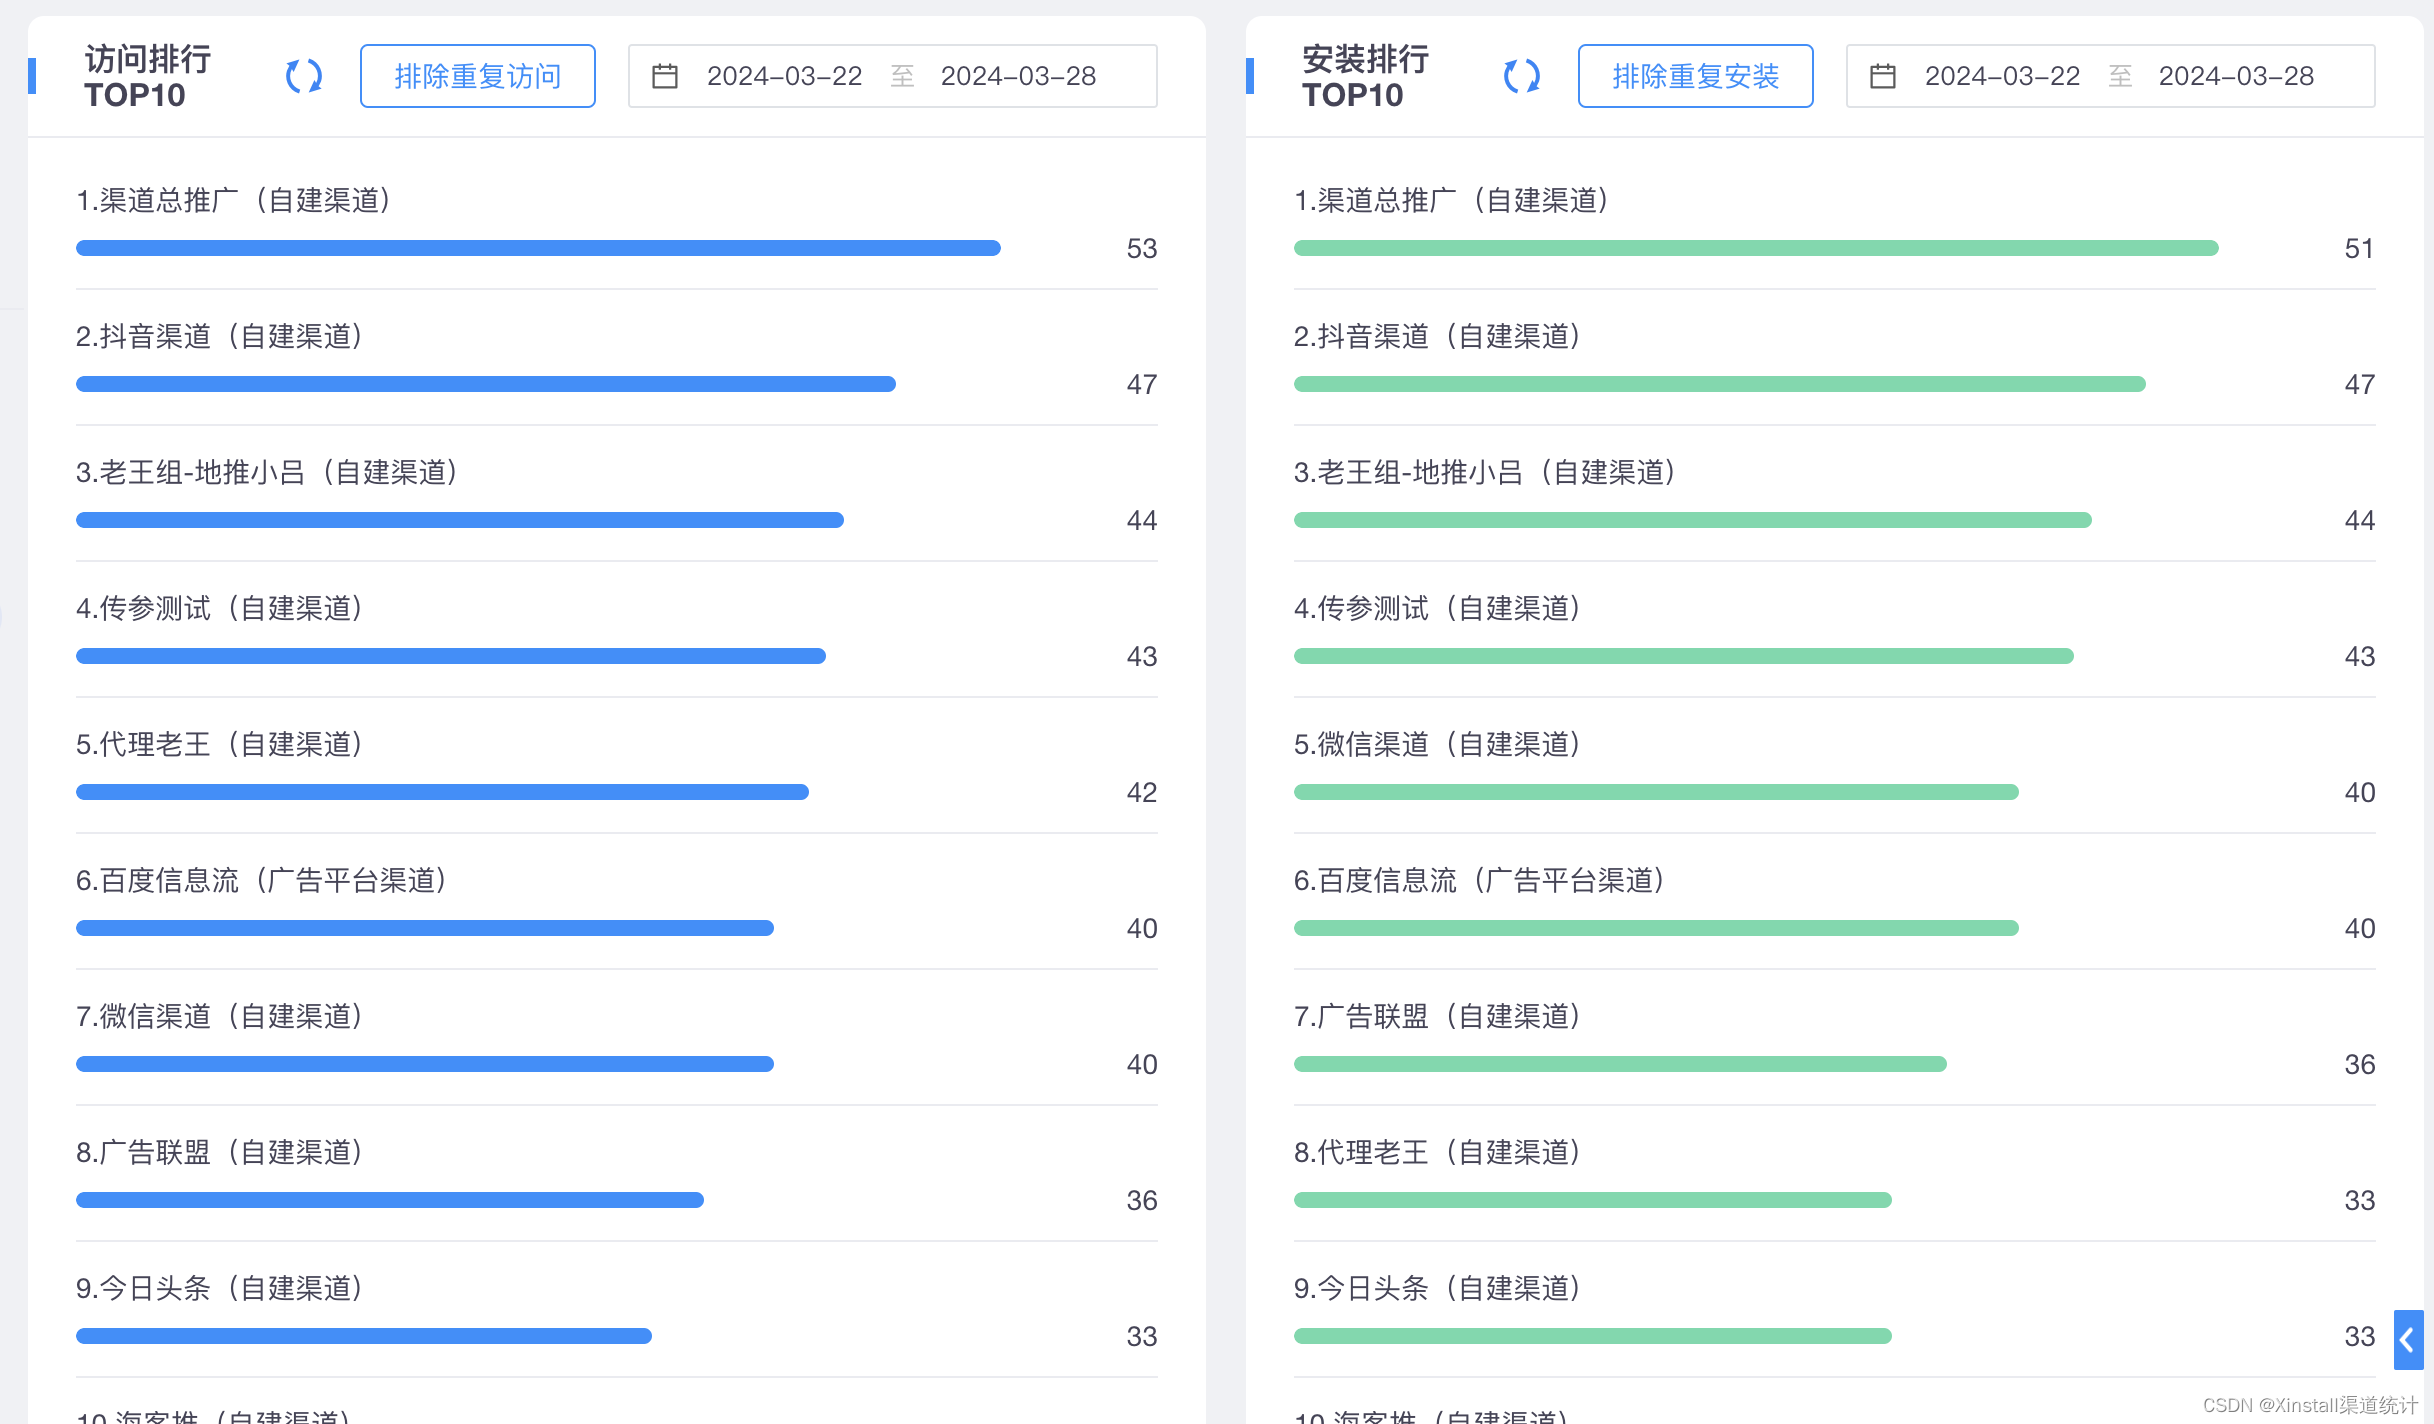The width and height of the screenshot is (2434, 1424).
Task: Select install row 7.广告联盟（自建渠道）
Action: click(x=1835, y=1038)
